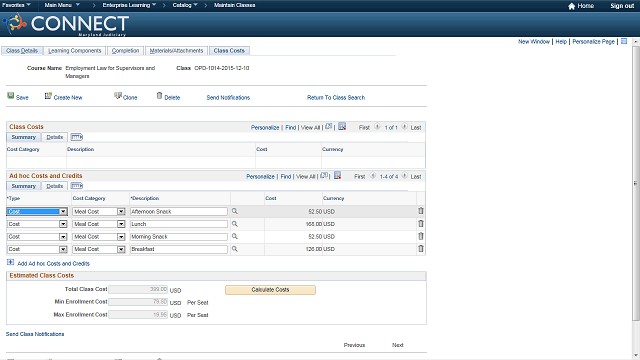Viewport: 640px width, 360px height.
Task: Click the Create New icon
Action: [48, 96]
